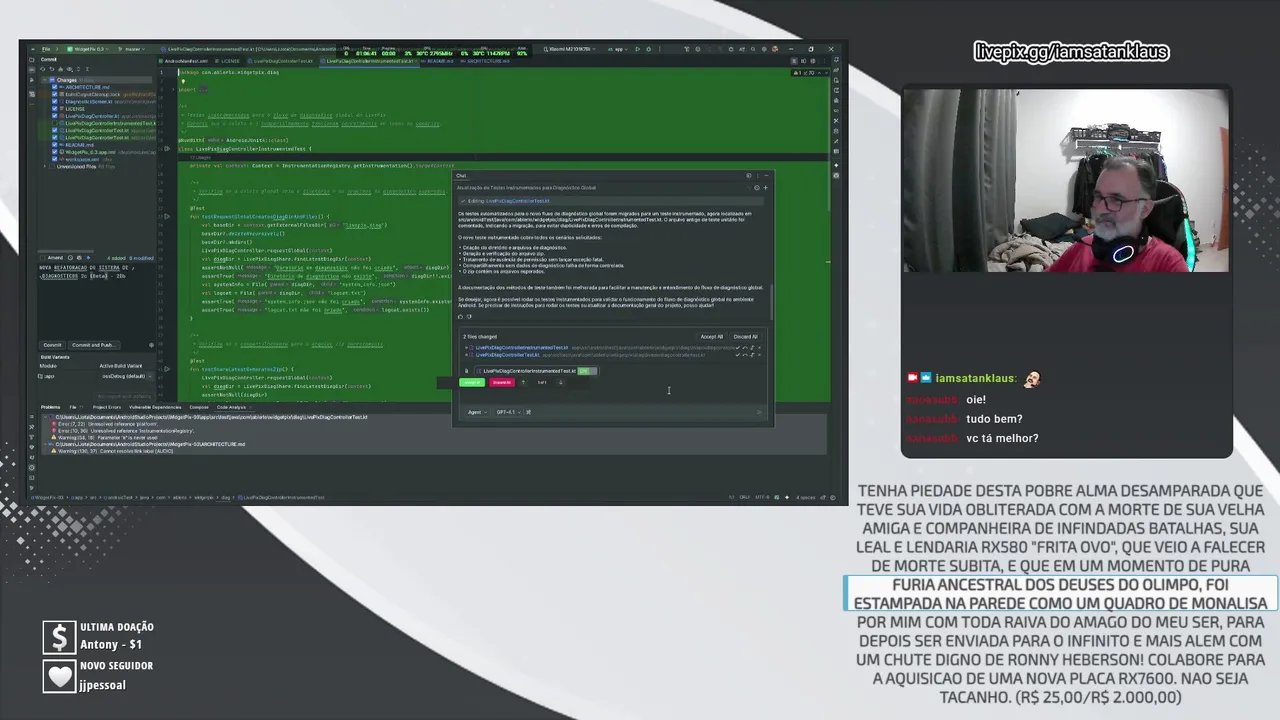
Task: Go to next change with down arrow
Action: coord(561,382)
